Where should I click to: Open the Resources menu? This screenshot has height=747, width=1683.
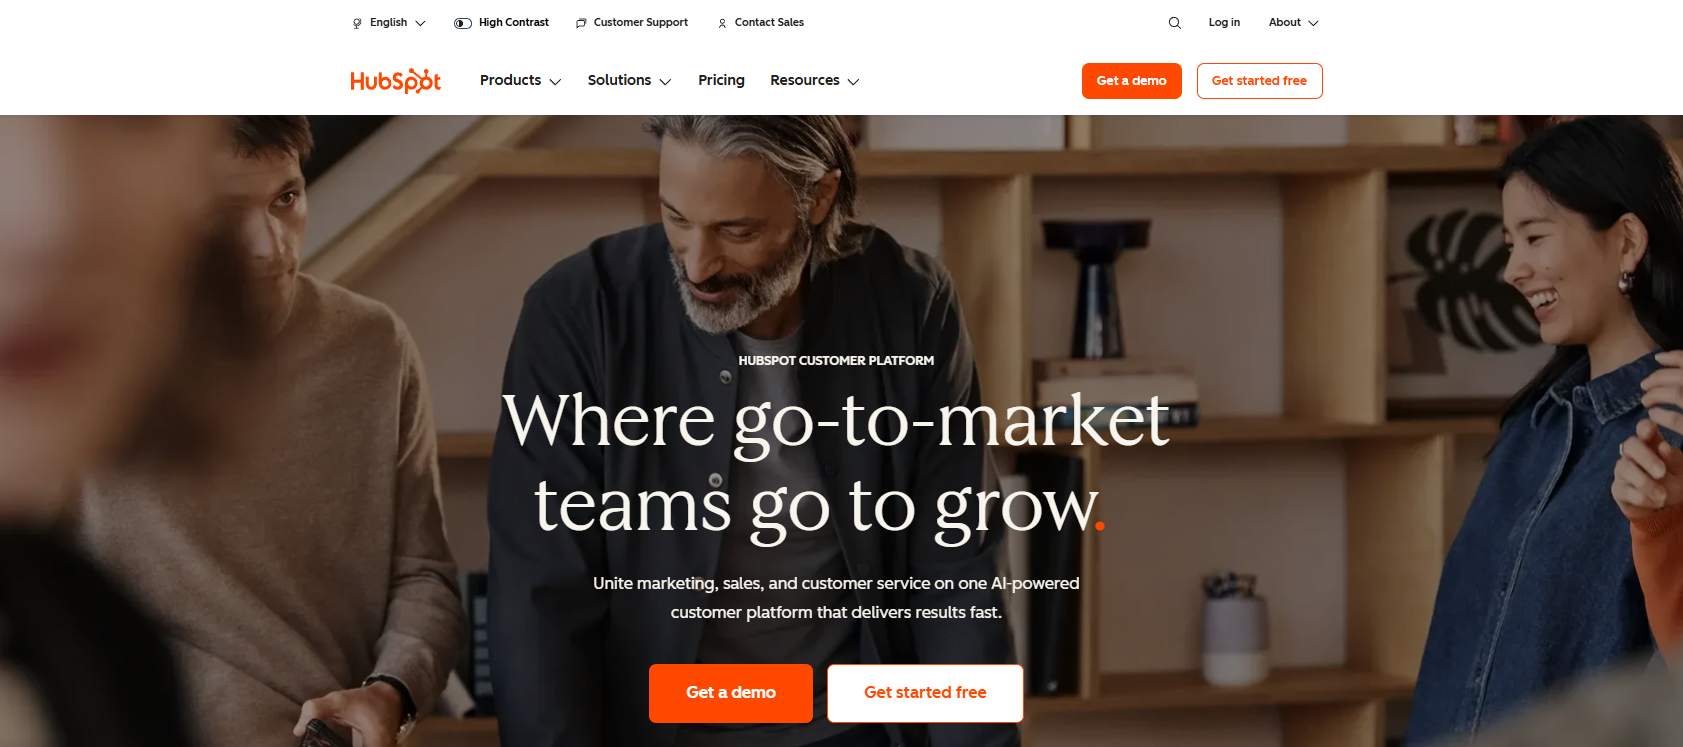point(814,81)
